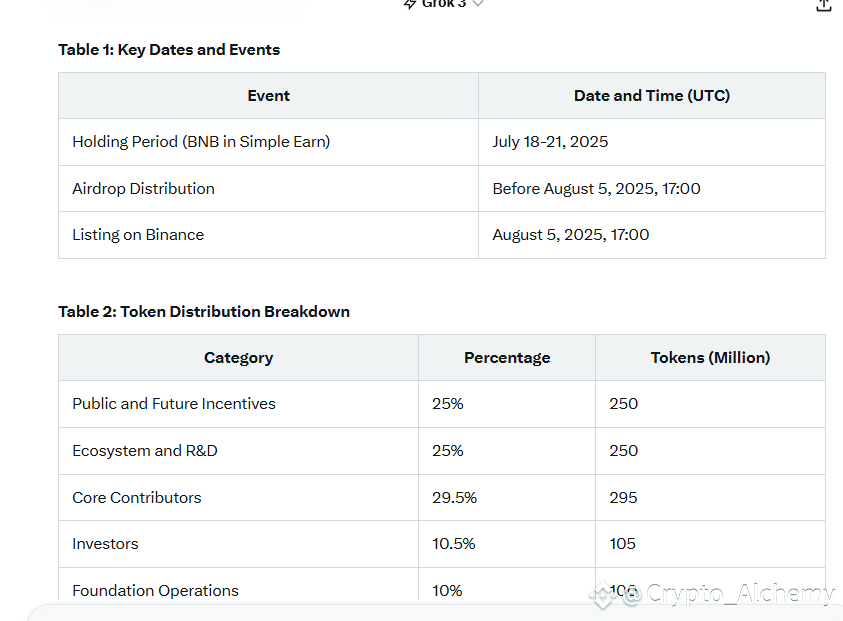Click the 'Percentage' column header
The width and height of the screenshot is (843, 621).
[507, 358]
